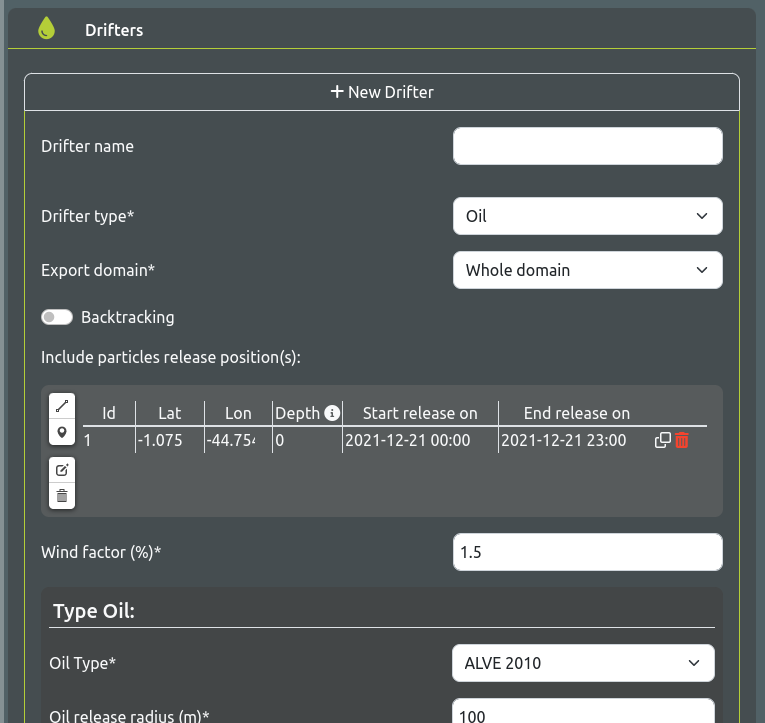Screen dimensions: 765x723
Task: Duplicate release position row 1
Action: pos(662,440)
